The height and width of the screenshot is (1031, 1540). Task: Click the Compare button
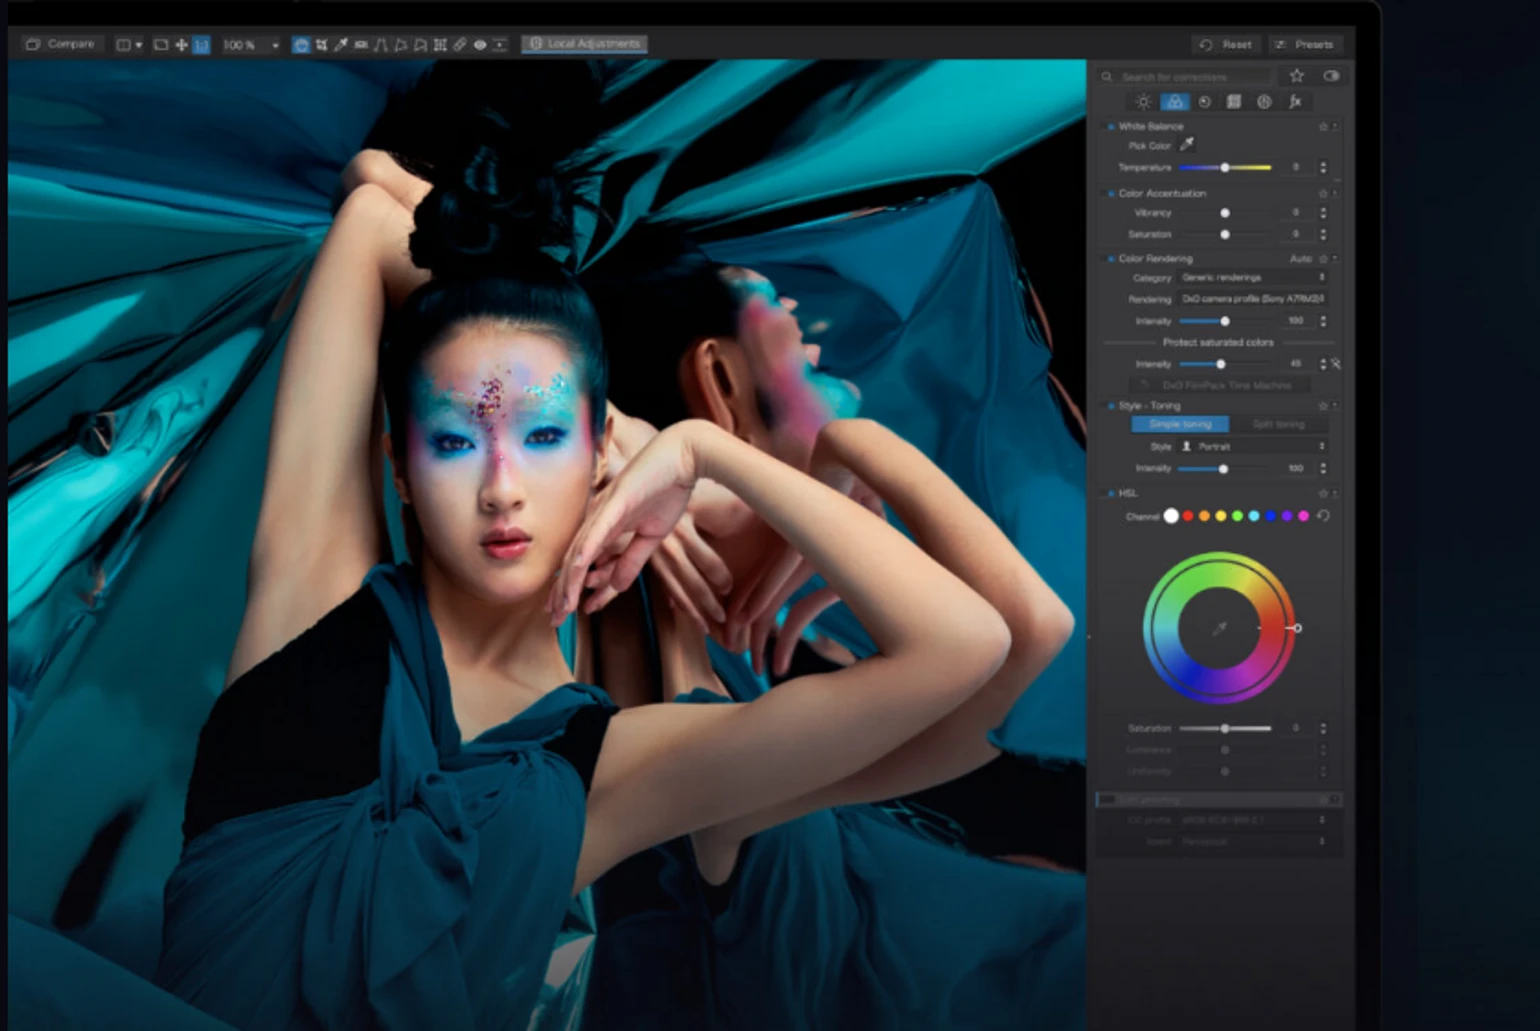tap(60, 44)
